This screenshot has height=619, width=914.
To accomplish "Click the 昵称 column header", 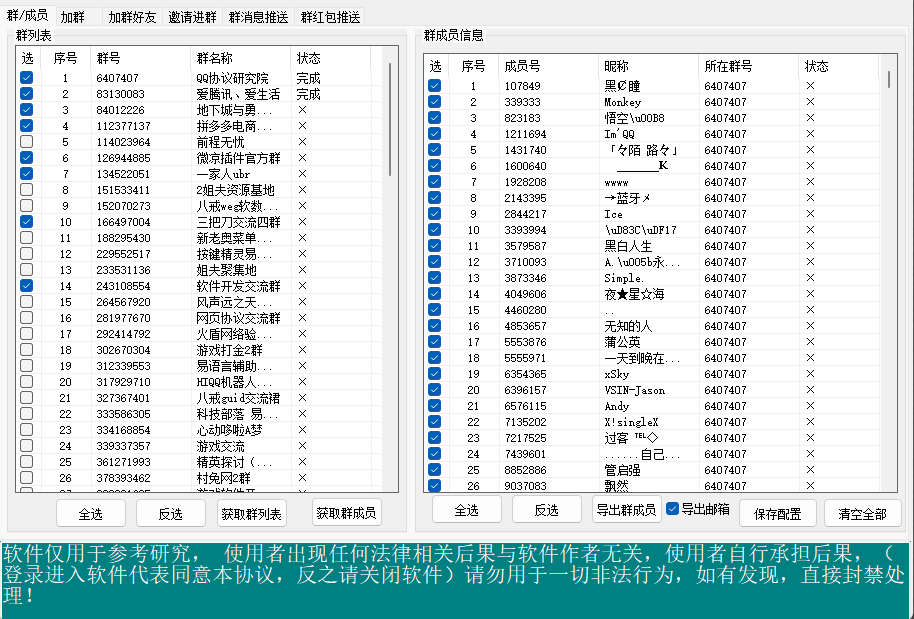I will (647, 66).
